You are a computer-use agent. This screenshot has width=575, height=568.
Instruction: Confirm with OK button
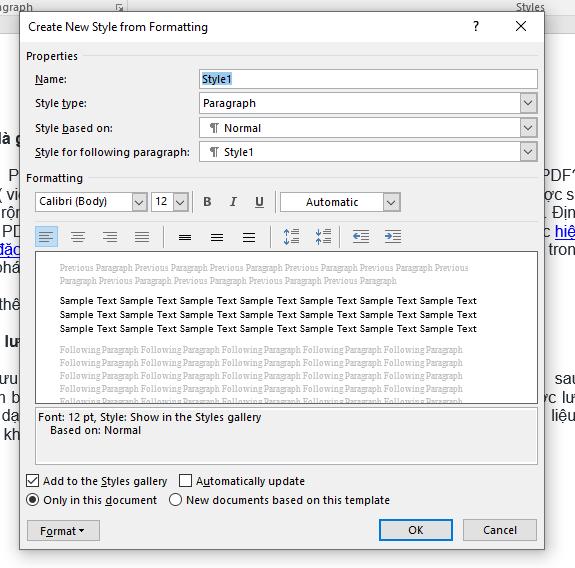tap(415, 530)
